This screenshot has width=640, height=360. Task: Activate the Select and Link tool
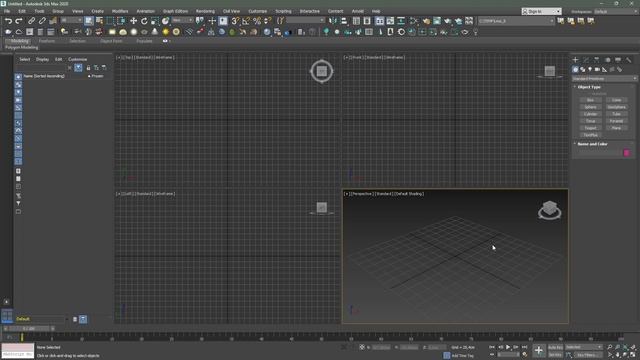coord(31,21)
